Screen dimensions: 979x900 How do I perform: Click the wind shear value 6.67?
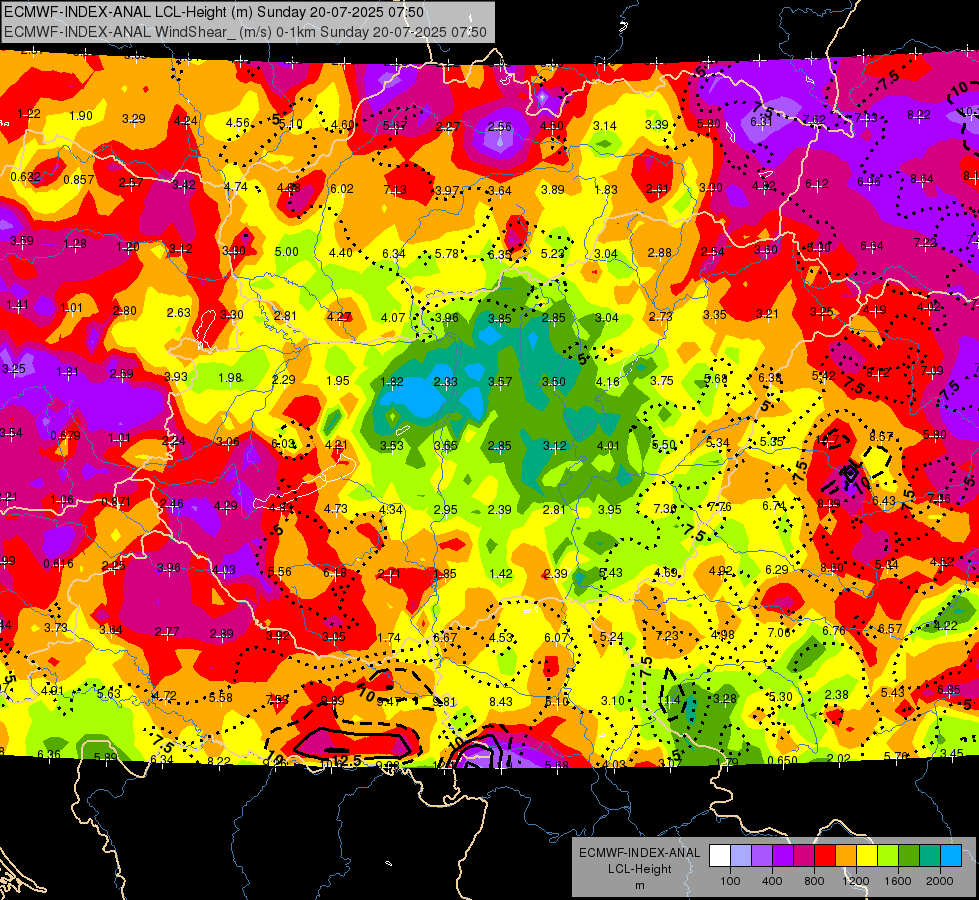tap(445, 638)
